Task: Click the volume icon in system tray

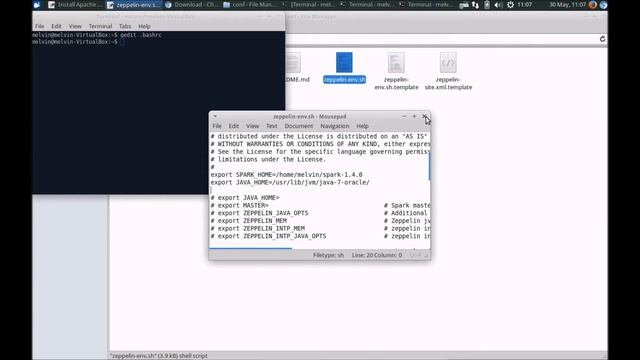Action: (498, 5)
